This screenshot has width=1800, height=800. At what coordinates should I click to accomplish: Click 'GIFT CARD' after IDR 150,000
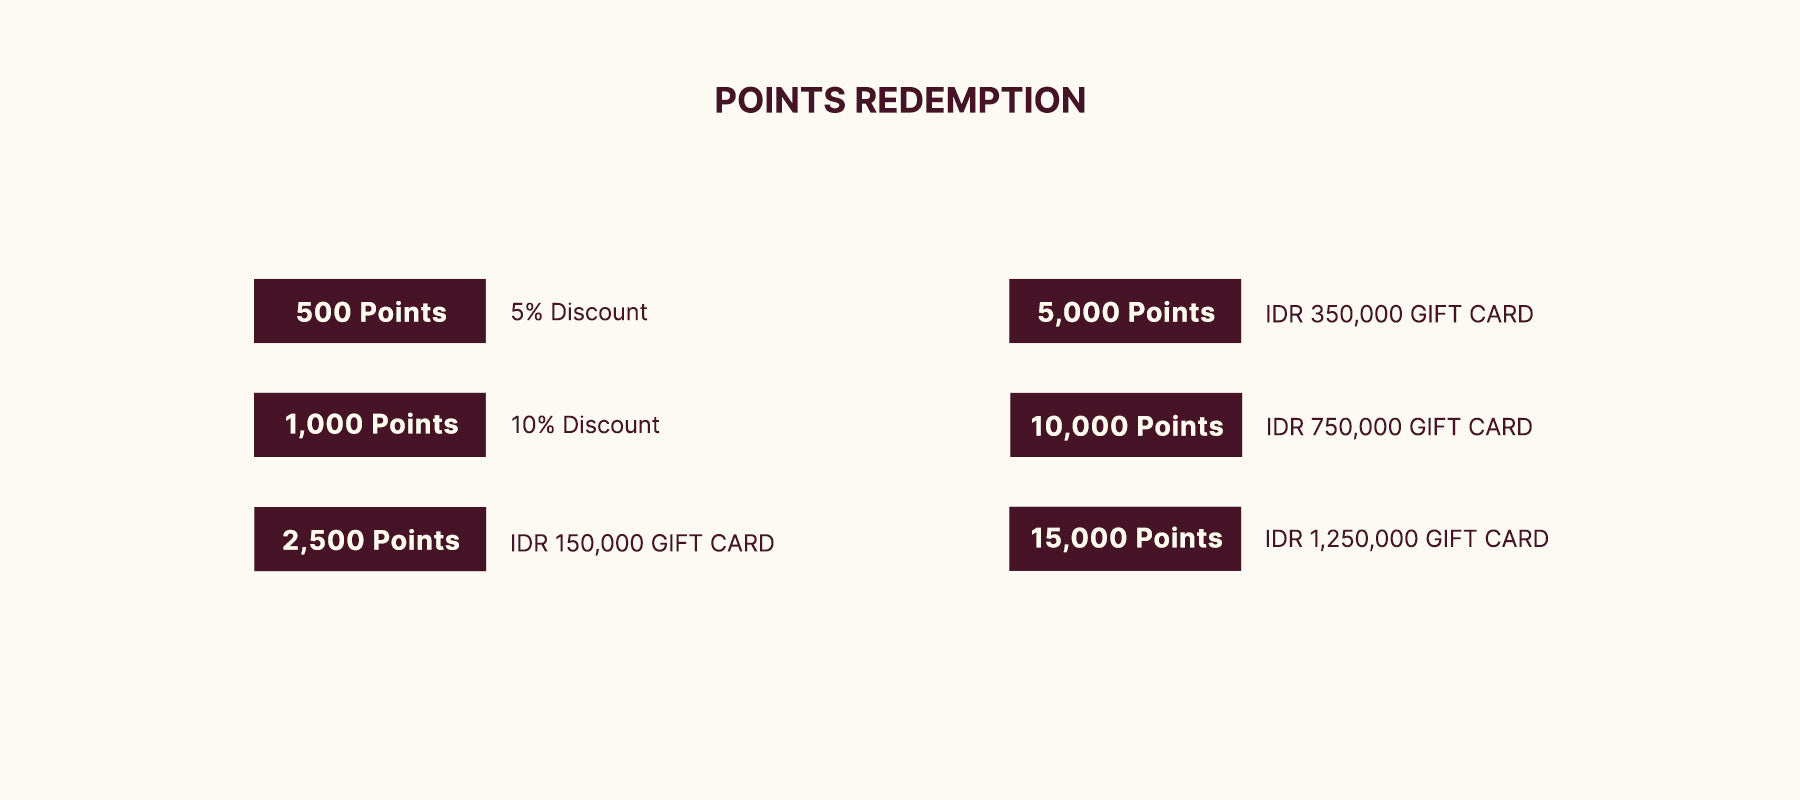[x=713, y=543]
